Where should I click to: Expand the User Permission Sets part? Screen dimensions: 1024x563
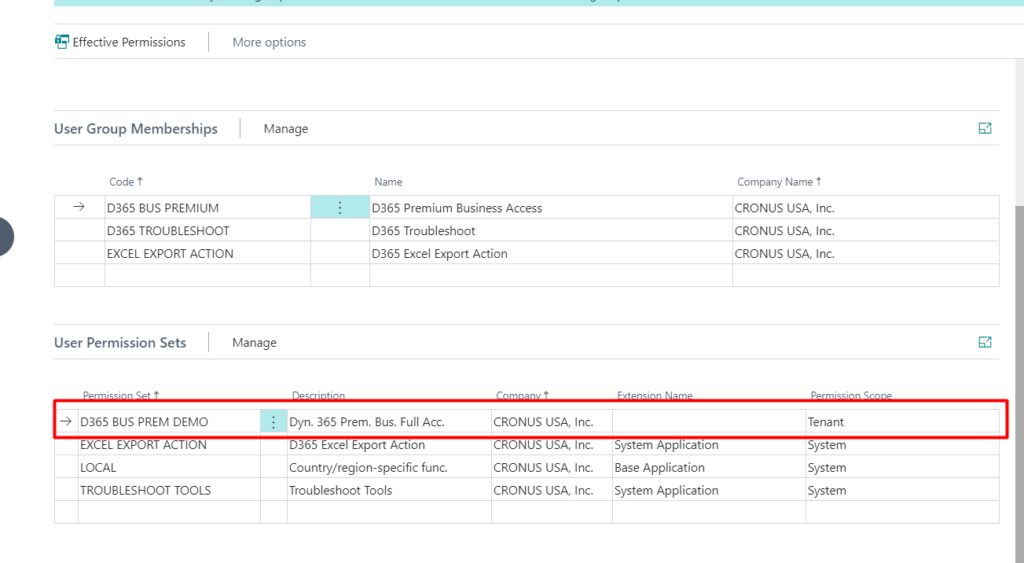click(985, 342)
